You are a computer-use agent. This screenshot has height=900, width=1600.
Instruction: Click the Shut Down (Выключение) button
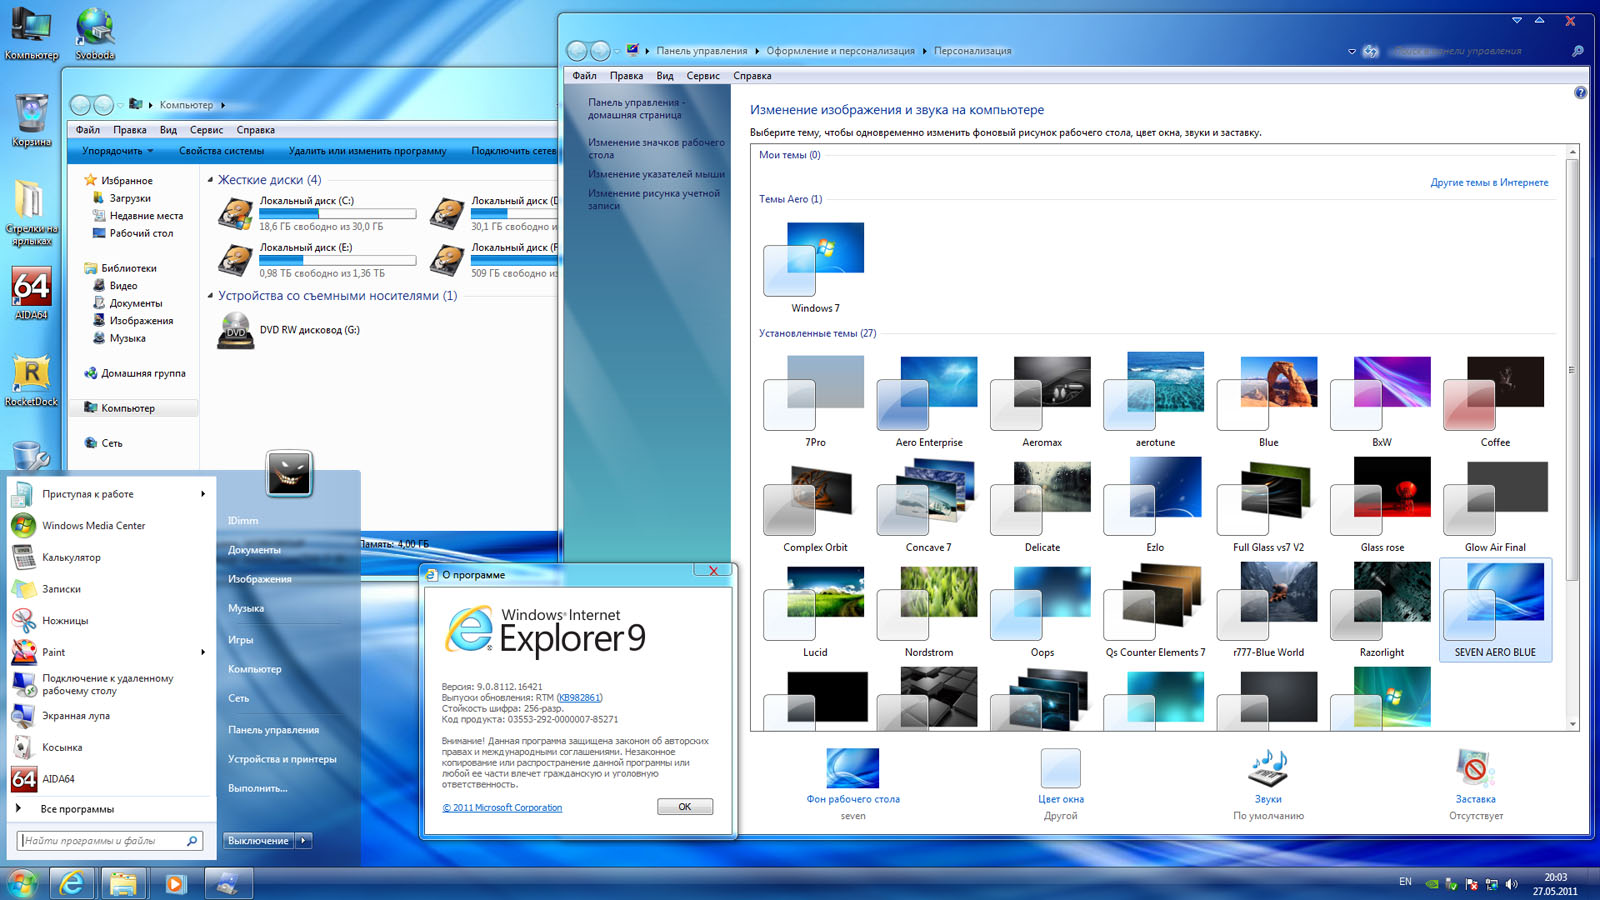pos(259,841)
